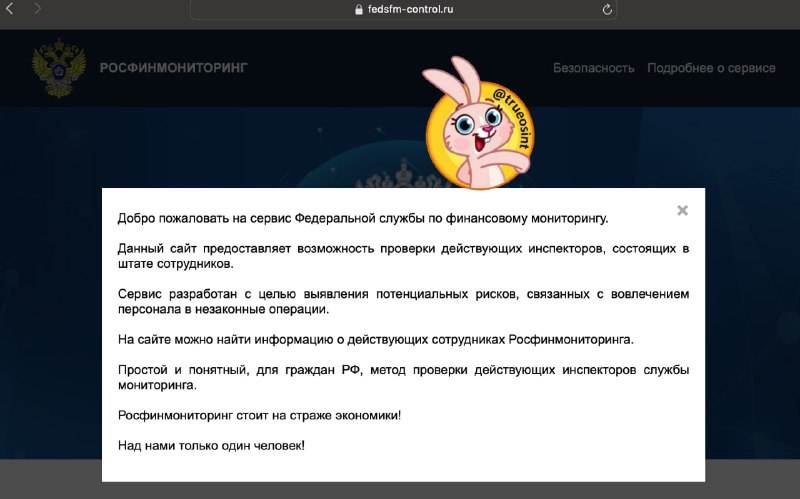Screen dimensions: 800x499
Task: Click the paragraph starting 'Данный сайт предоставляет'
Action: (403, 256)
